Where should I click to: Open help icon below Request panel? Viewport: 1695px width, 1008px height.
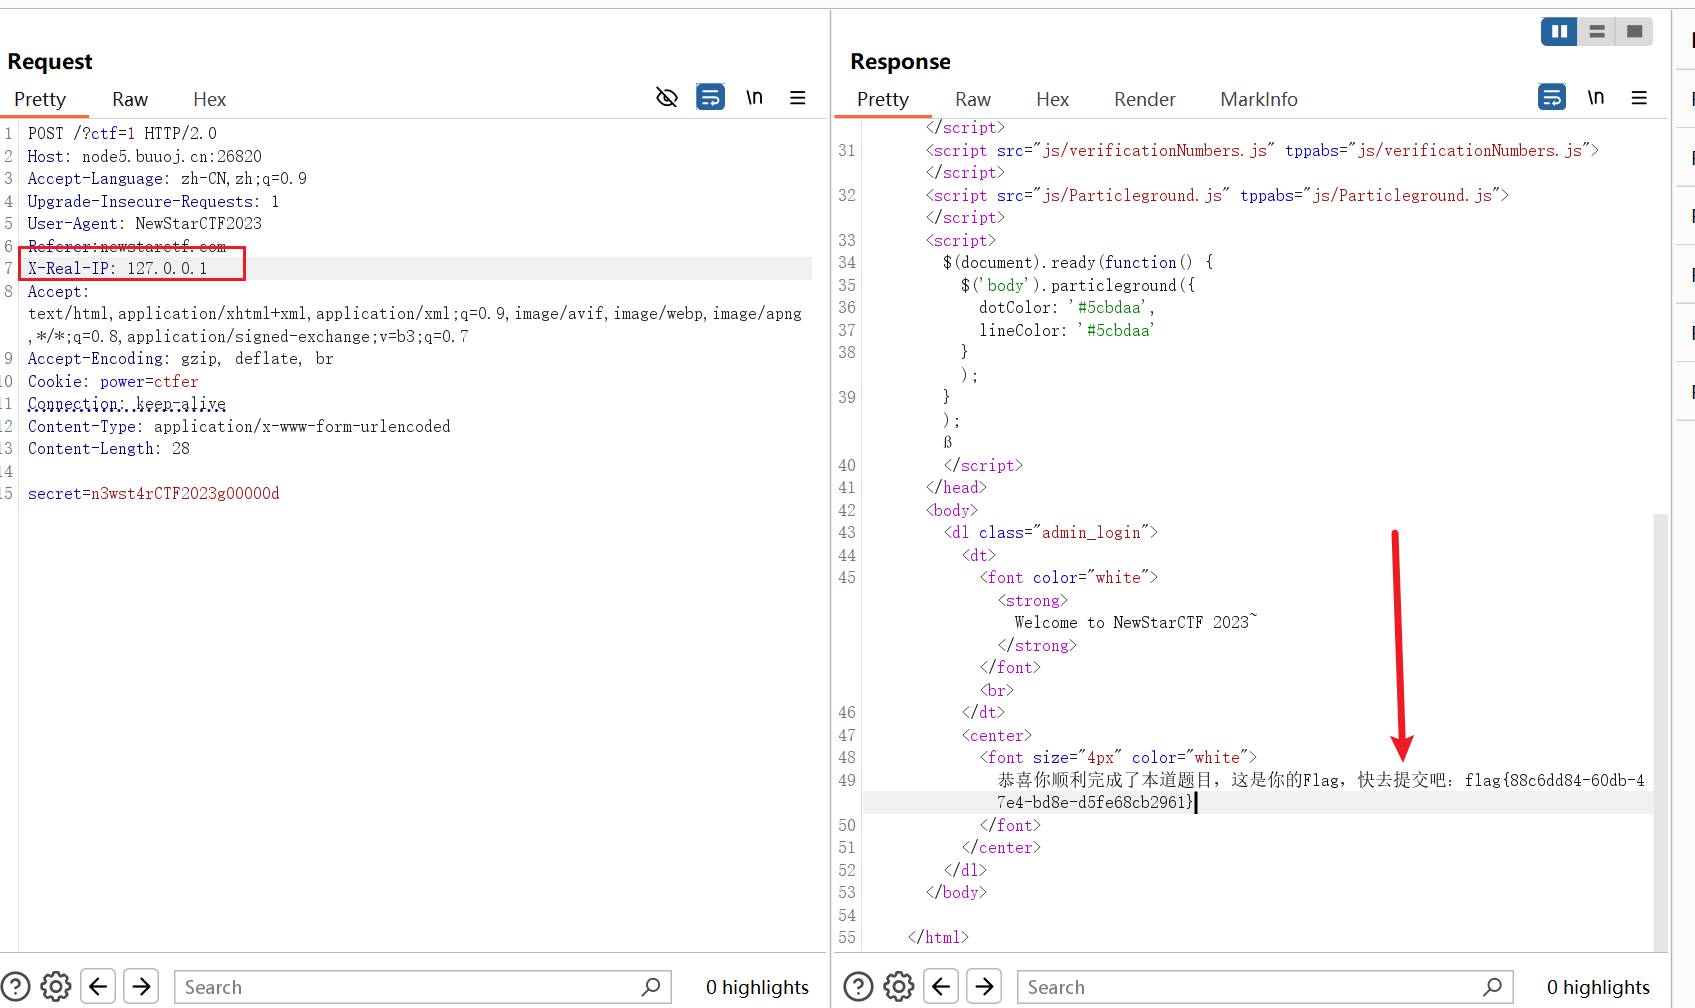[15, 987]
